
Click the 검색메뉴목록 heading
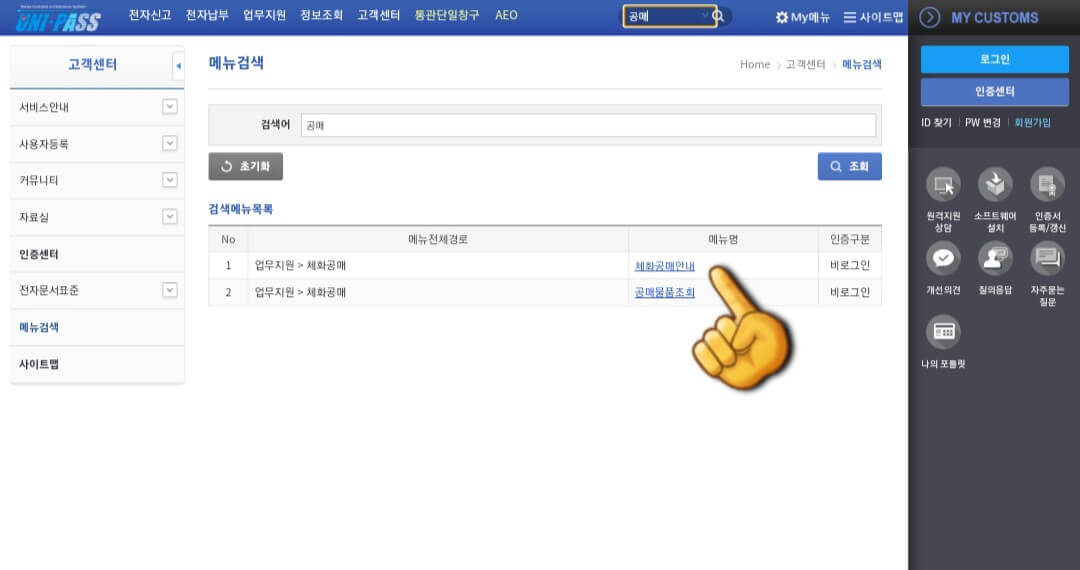tap(241, 209)
